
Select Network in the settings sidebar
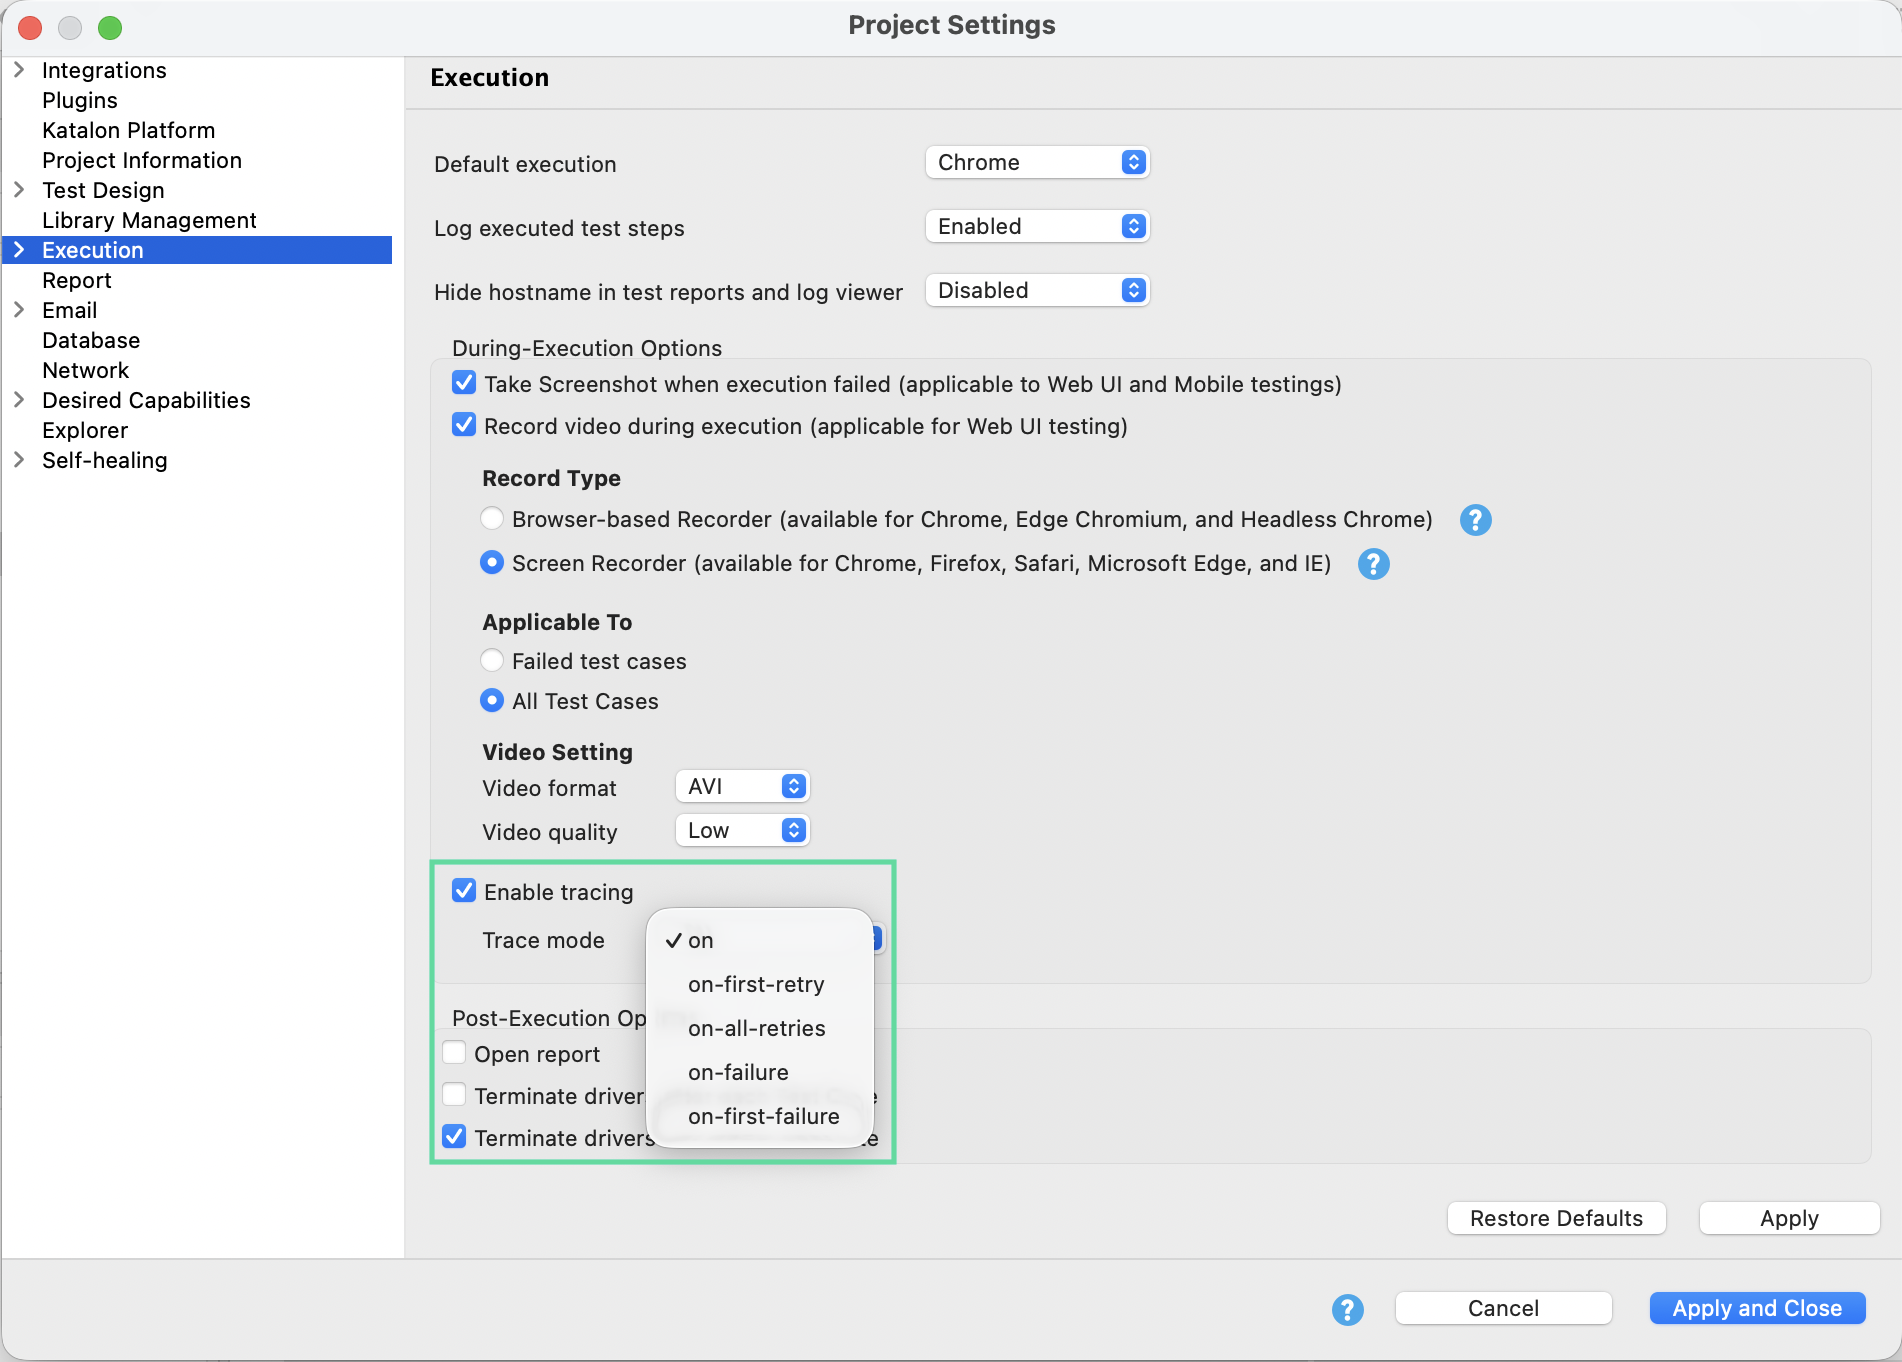pos(86,370)
